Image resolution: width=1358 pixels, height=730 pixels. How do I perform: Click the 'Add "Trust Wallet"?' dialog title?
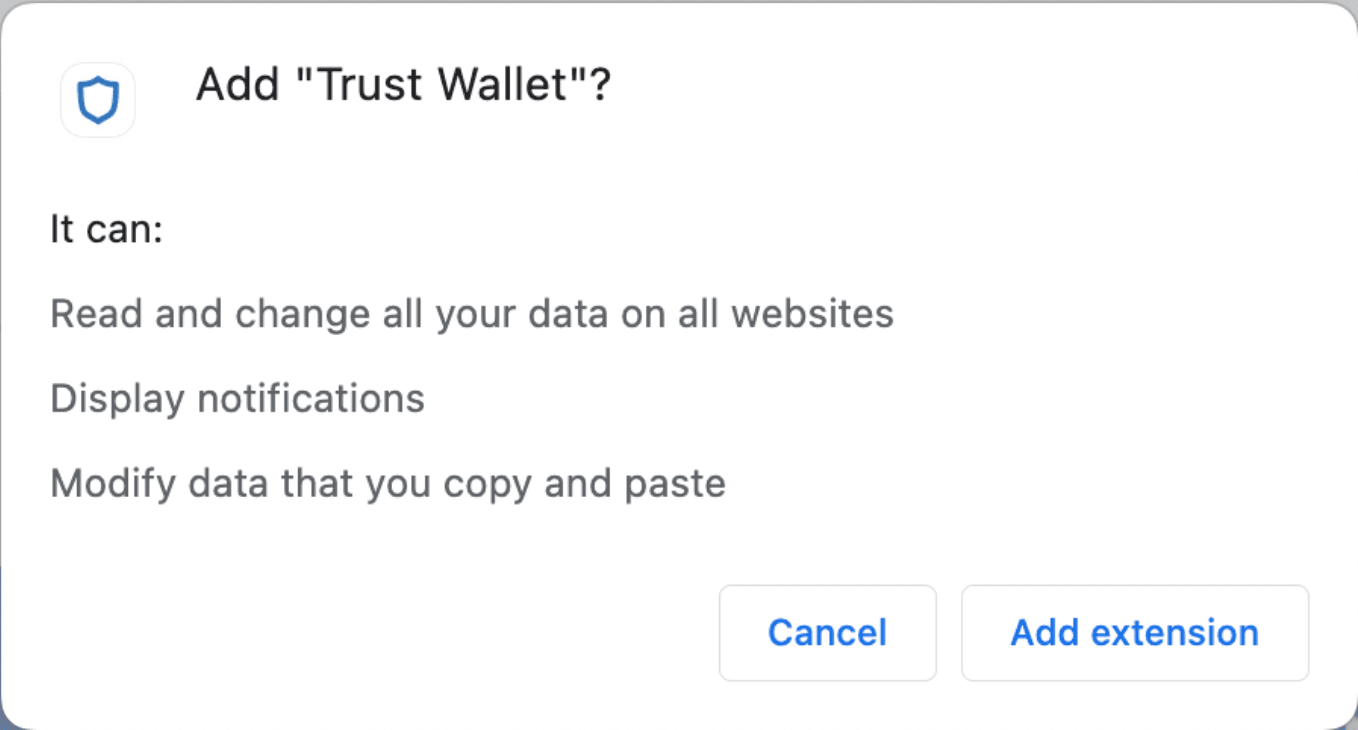(x=403, y=86)
